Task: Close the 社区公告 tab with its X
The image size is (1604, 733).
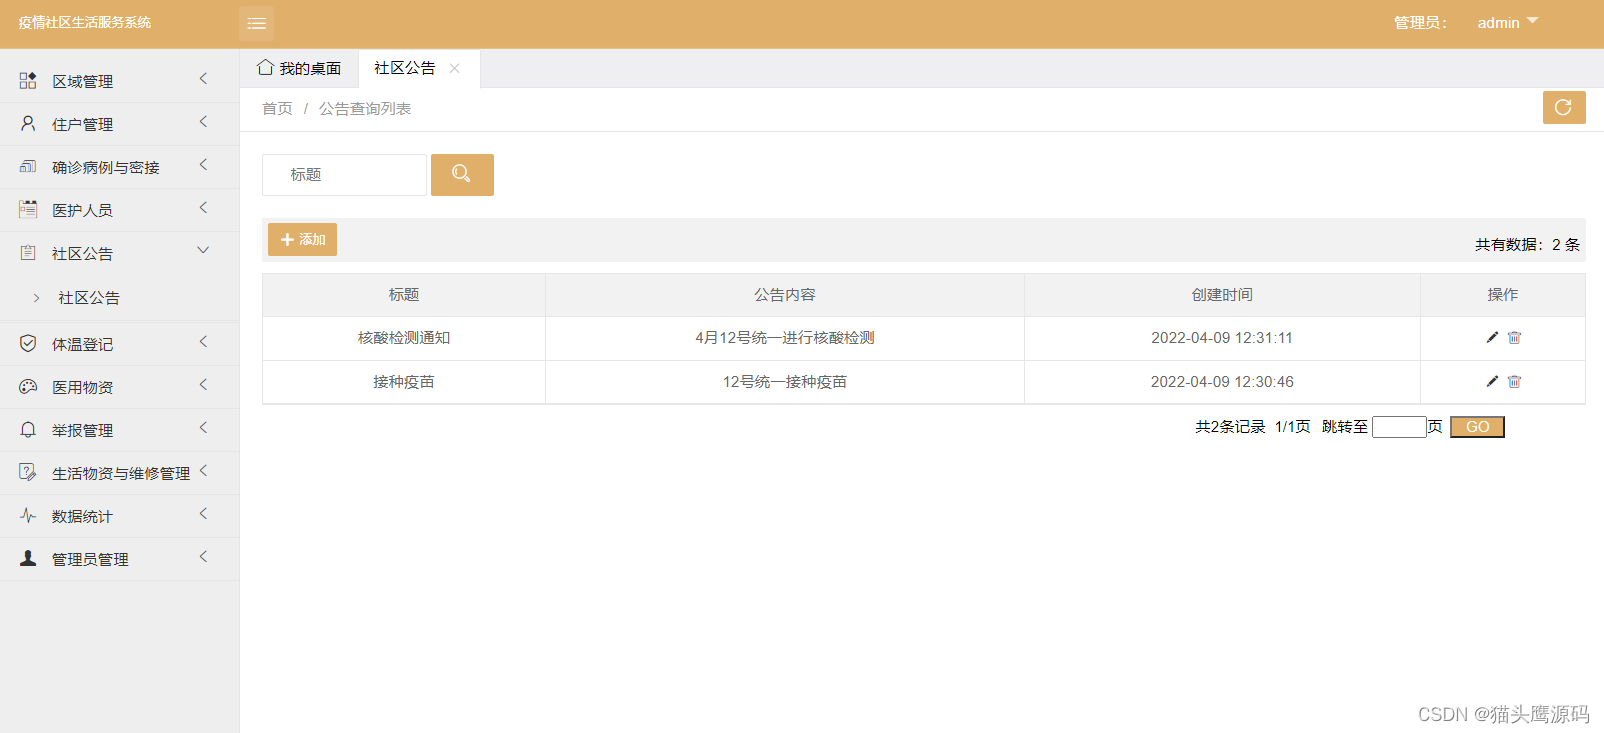Action: (x=454, y=68)
